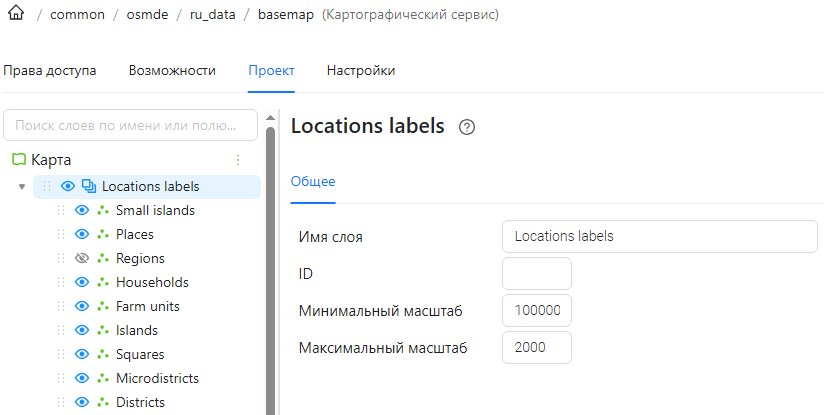Screen dimensions: 824x415
Task: Click the Минимальный масштаб input field
Action: coord(537,310)
